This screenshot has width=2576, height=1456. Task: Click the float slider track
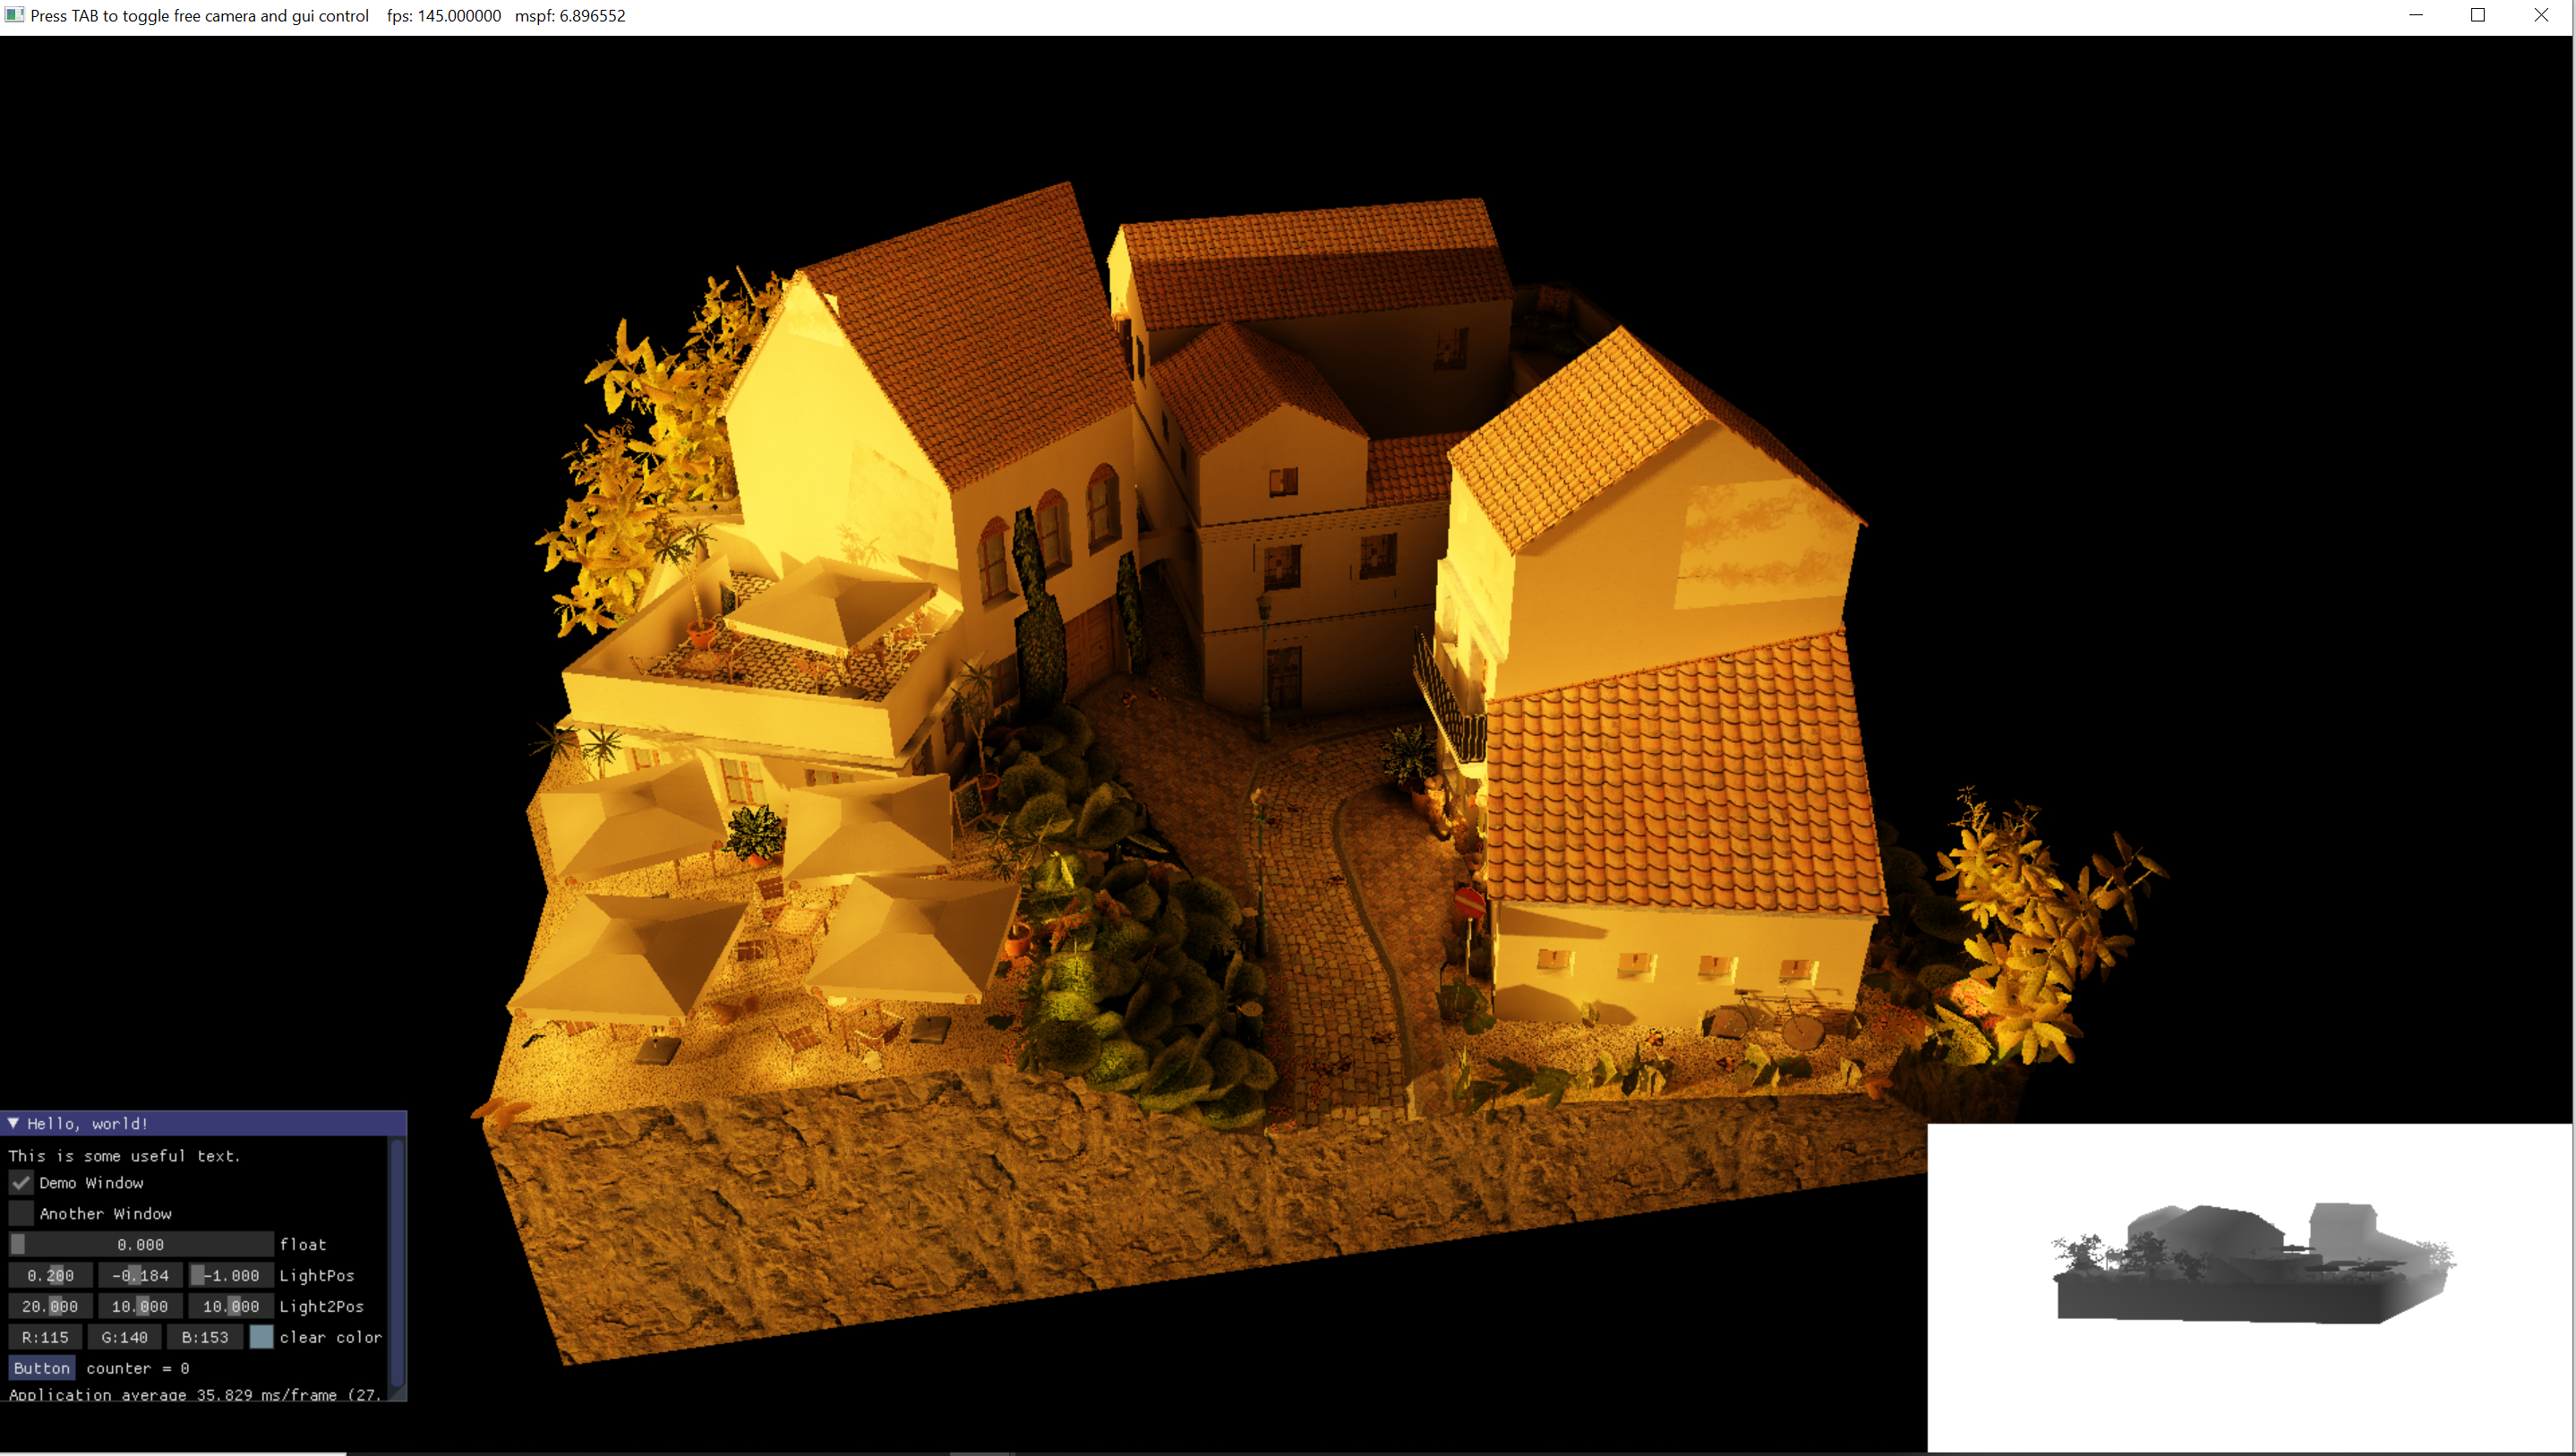[140, 1244]
